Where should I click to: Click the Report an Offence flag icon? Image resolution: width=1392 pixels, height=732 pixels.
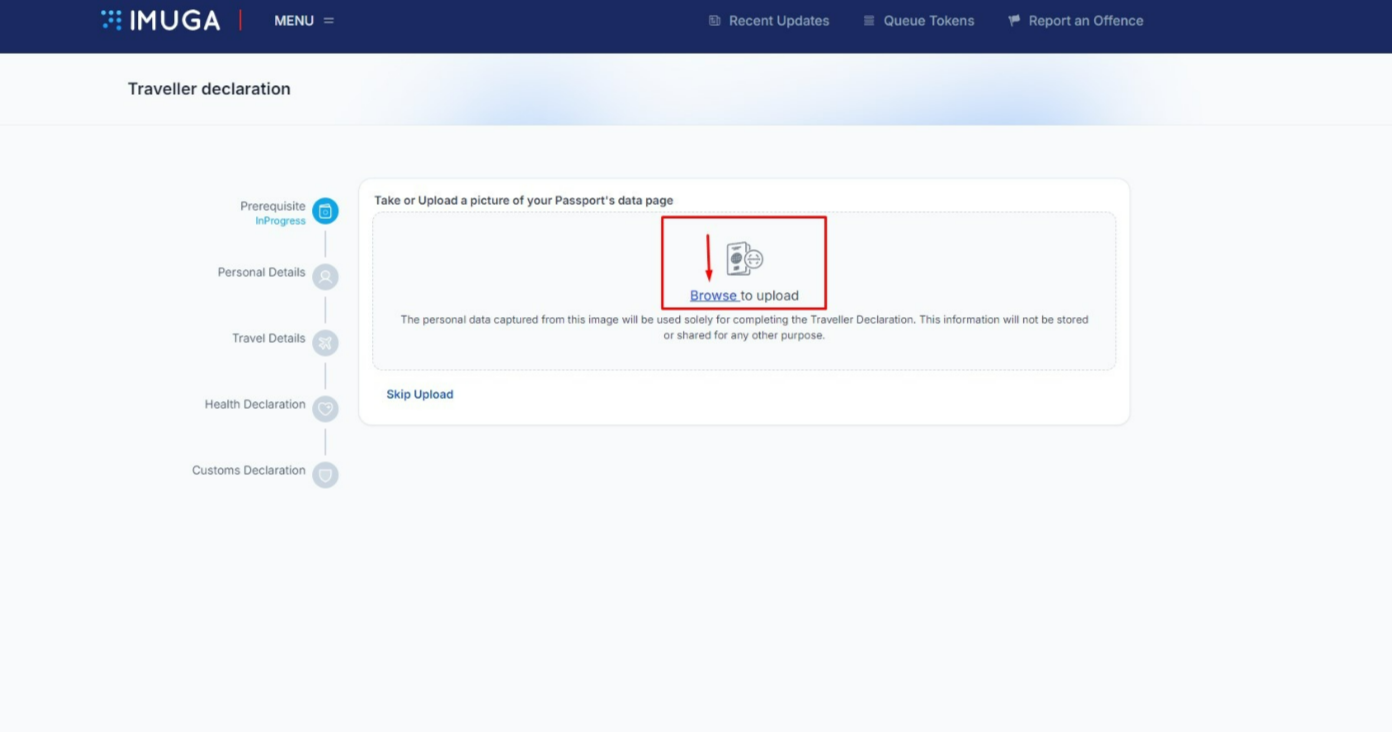(1014, 21)
